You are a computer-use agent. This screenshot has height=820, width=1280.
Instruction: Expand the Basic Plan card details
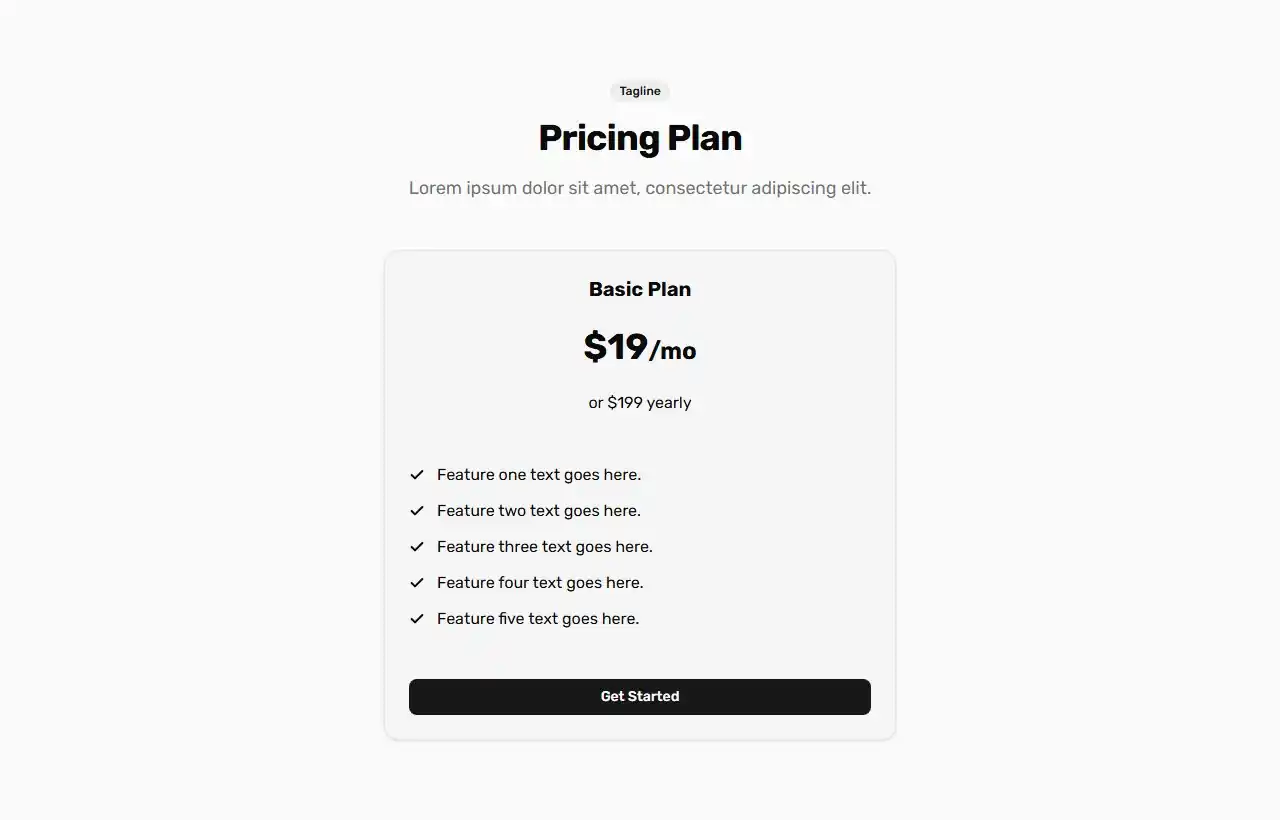[639, 494]
